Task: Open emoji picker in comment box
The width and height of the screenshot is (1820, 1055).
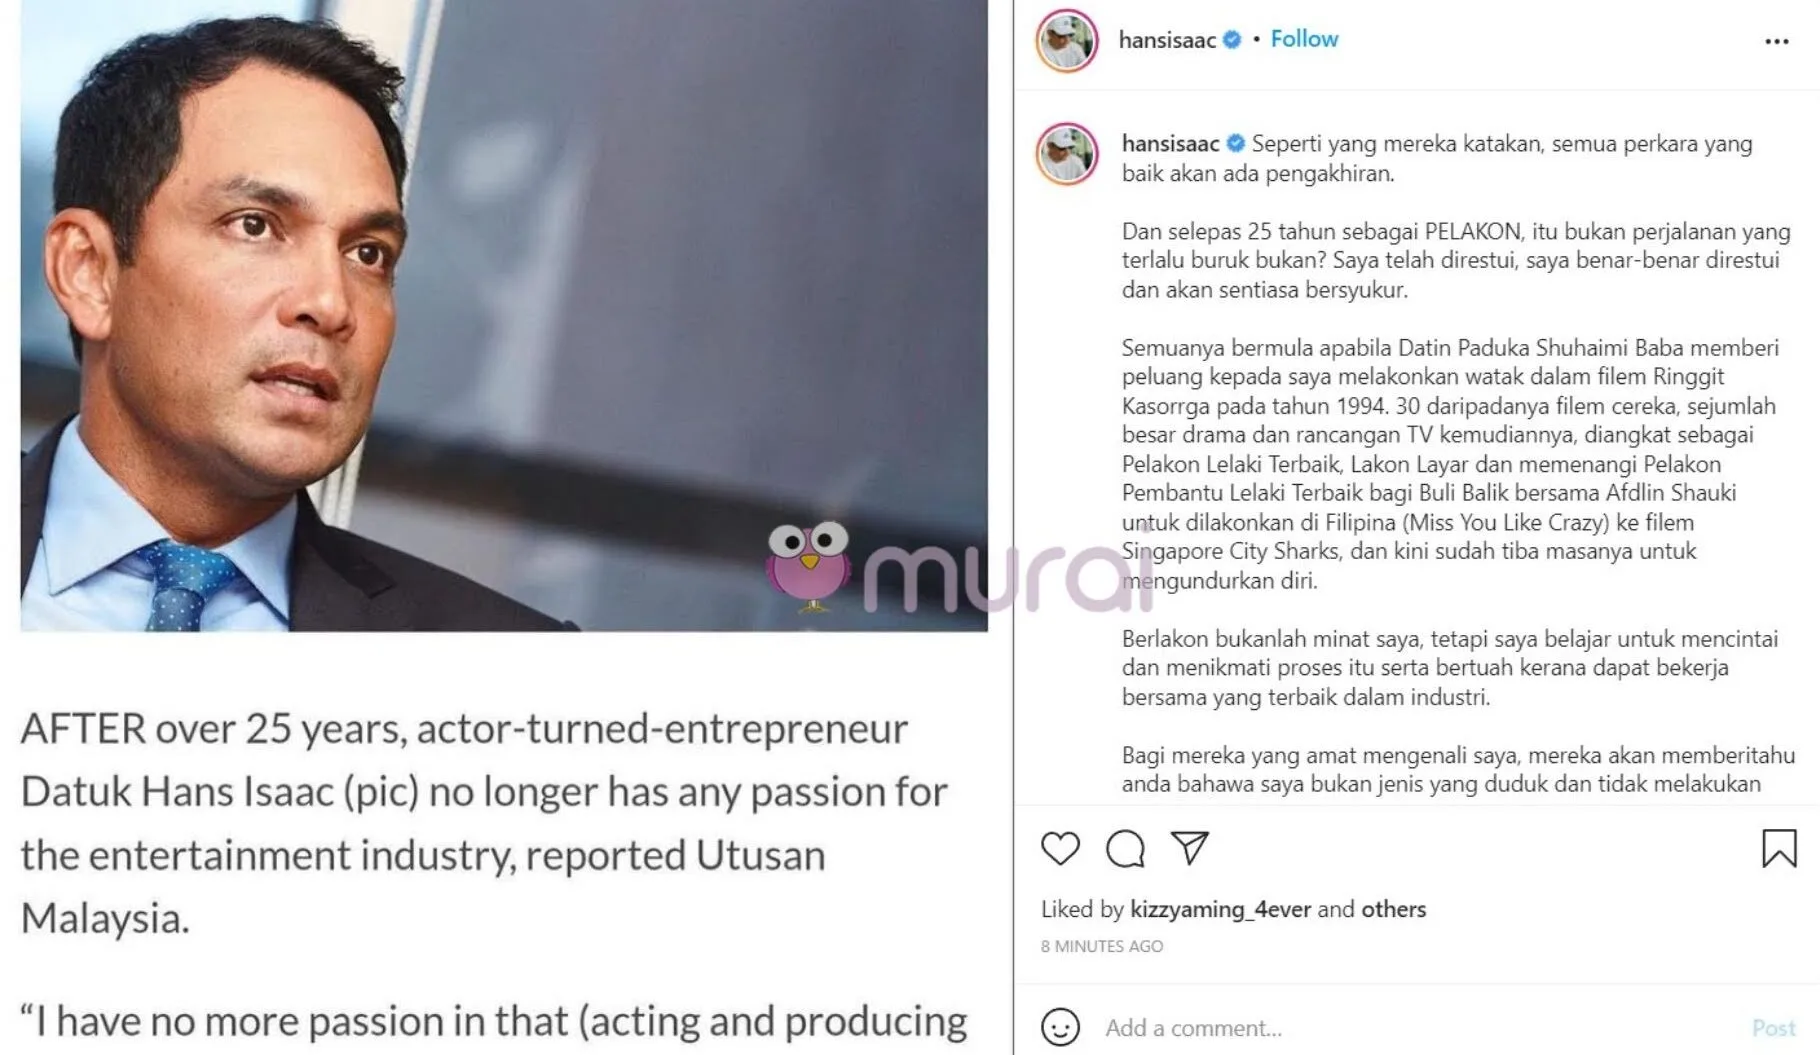Action: (x=1060, y=1027)
